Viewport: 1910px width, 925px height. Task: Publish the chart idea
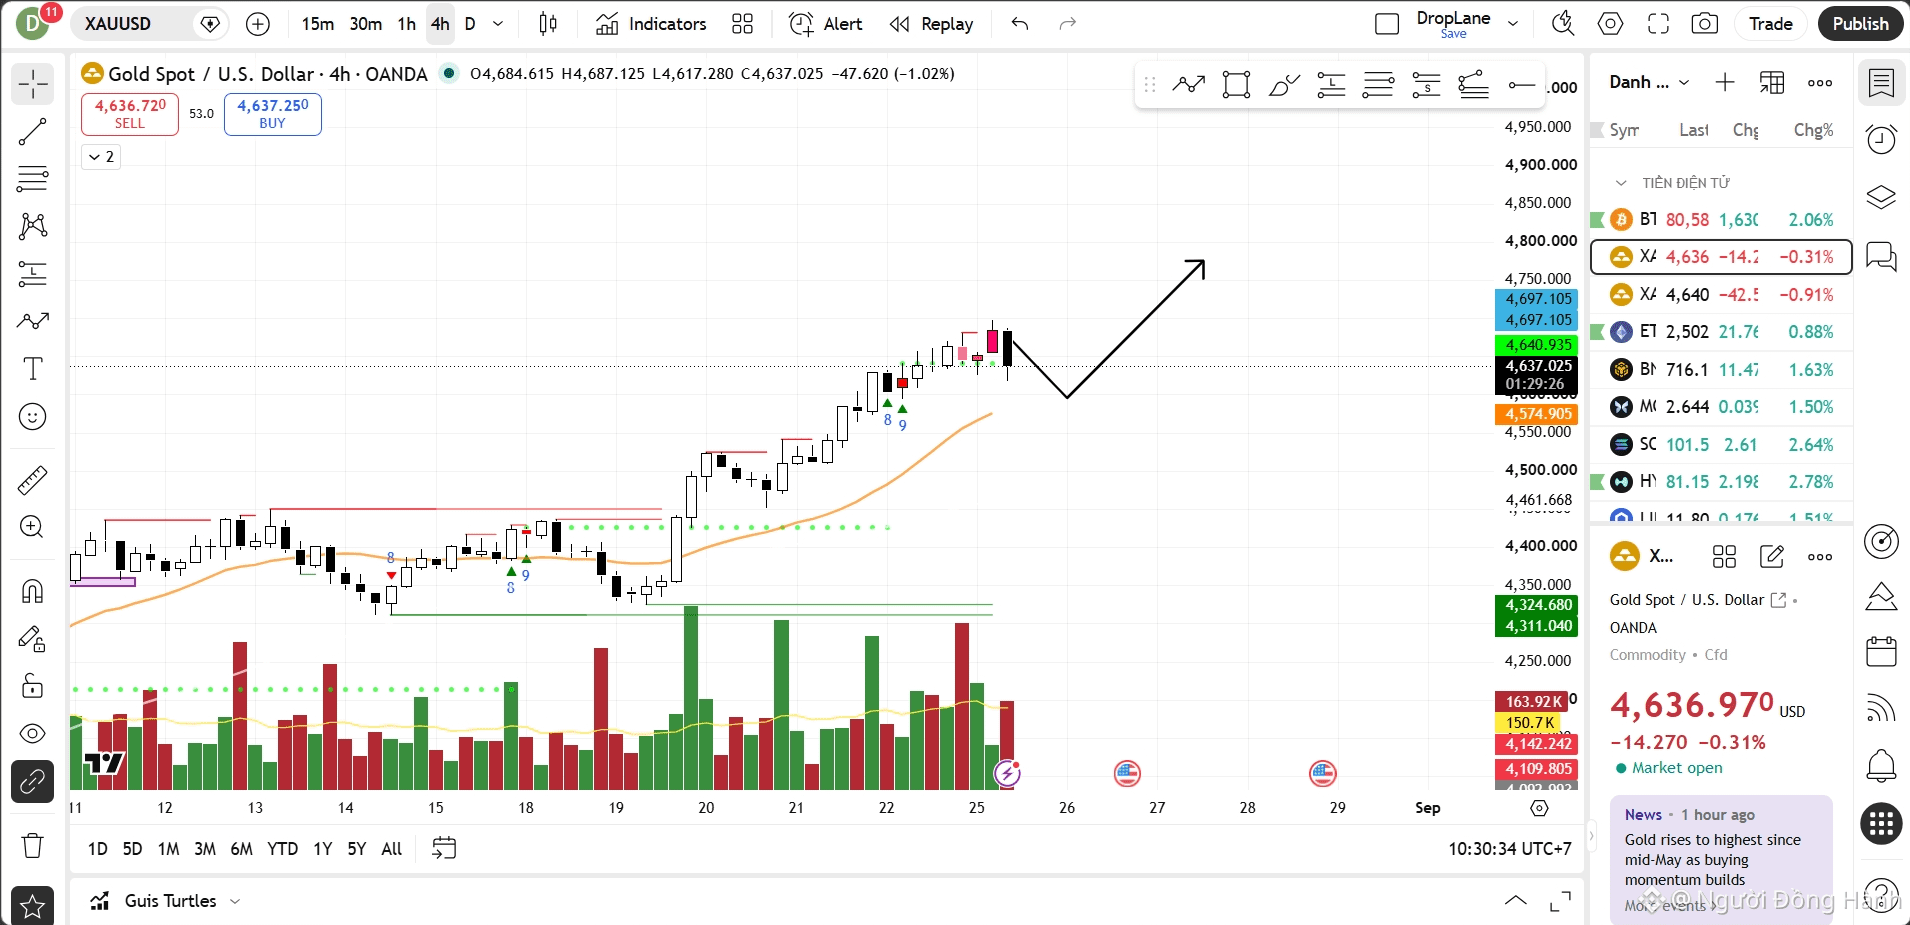pos(1860,24)
